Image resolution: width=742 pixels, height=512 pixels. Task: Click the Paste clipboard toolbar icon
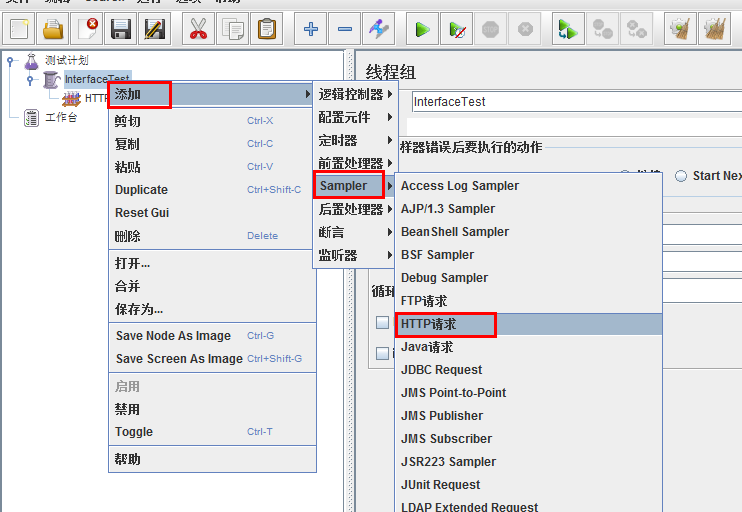tap(267, 29)
